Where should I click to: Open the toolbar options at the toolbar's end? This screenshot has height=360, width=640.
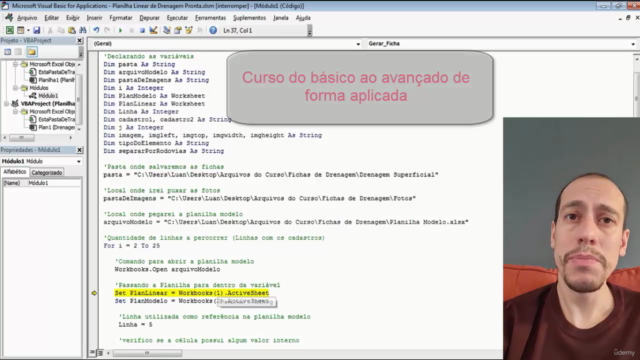(310, 31)
